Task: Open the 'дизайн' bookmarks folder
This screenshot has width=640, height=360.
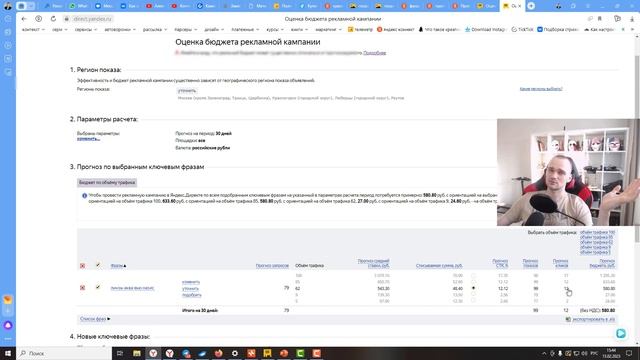Action: 214,29
